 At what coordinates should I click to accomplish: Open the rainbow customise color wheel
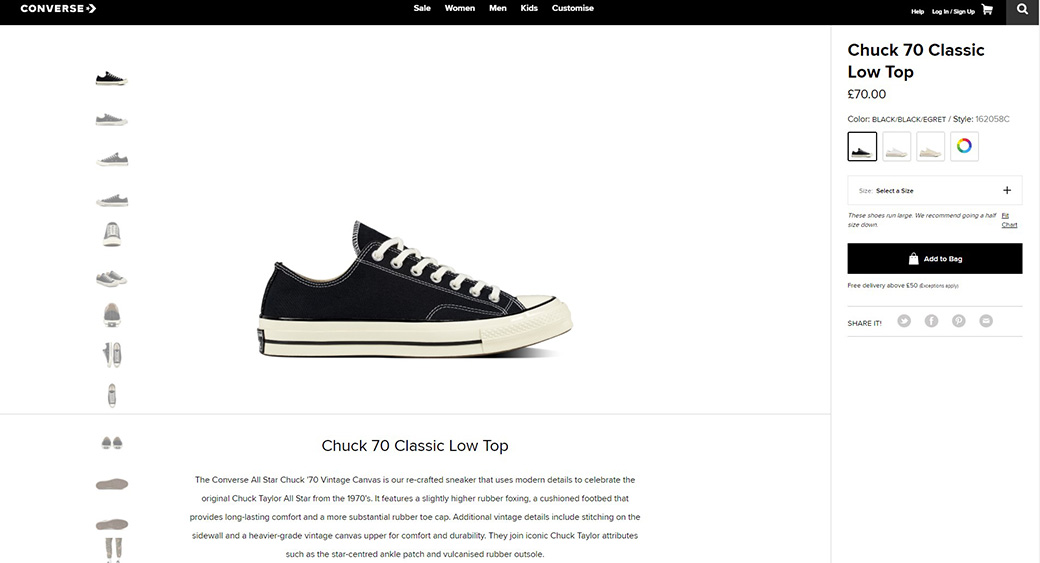tap(964, 146)
